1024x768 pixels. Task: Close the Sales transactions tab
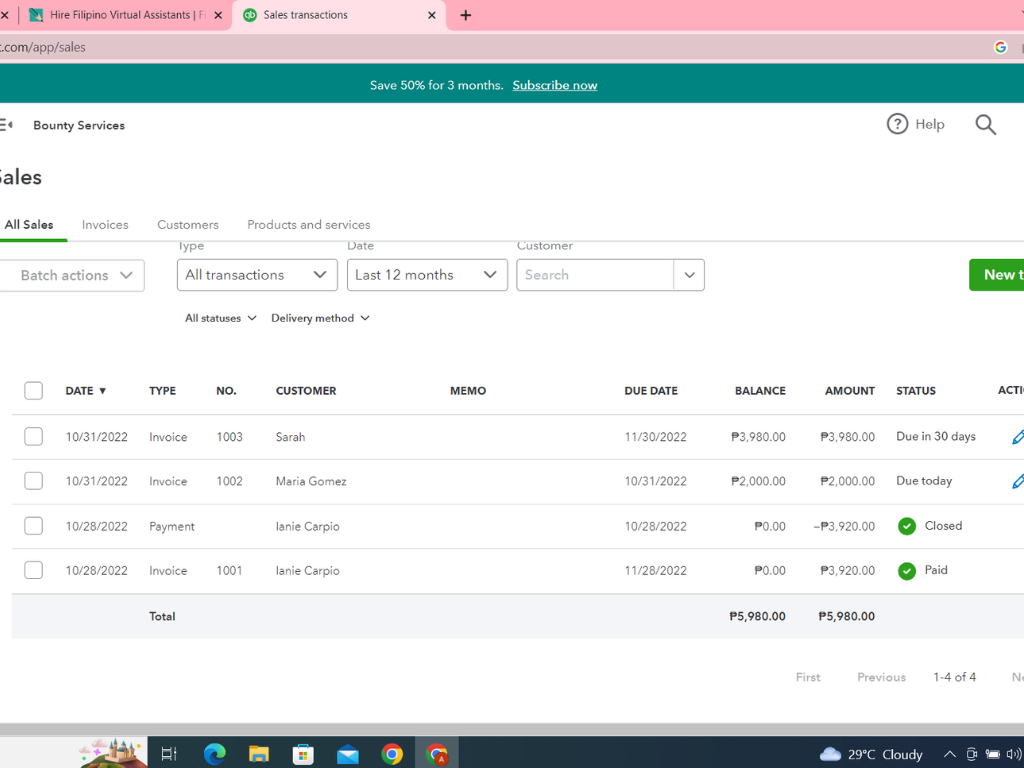point(432,15)
